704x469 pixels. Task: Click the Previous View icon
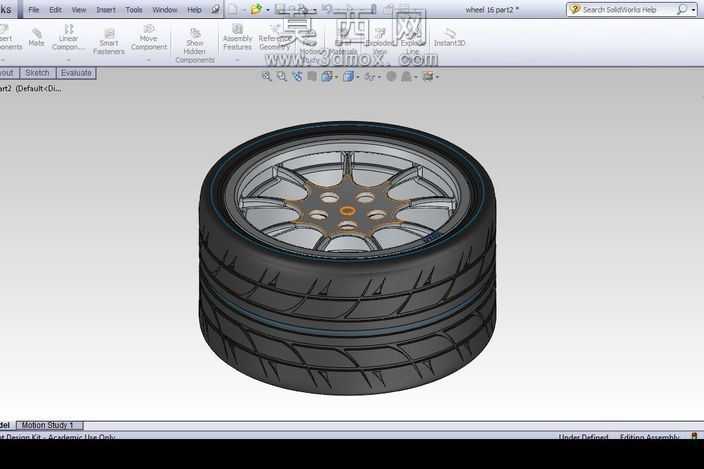297,77
